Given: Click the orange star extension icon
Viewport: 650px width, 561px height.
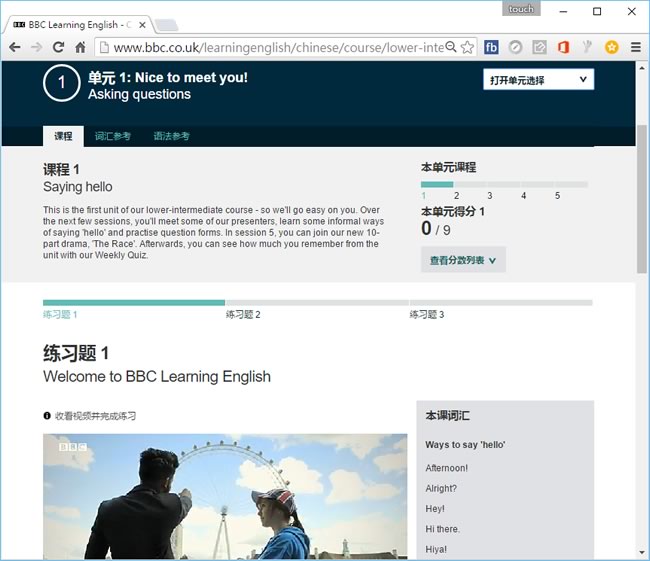Looking at the screenshot, I should coord(611,47).
